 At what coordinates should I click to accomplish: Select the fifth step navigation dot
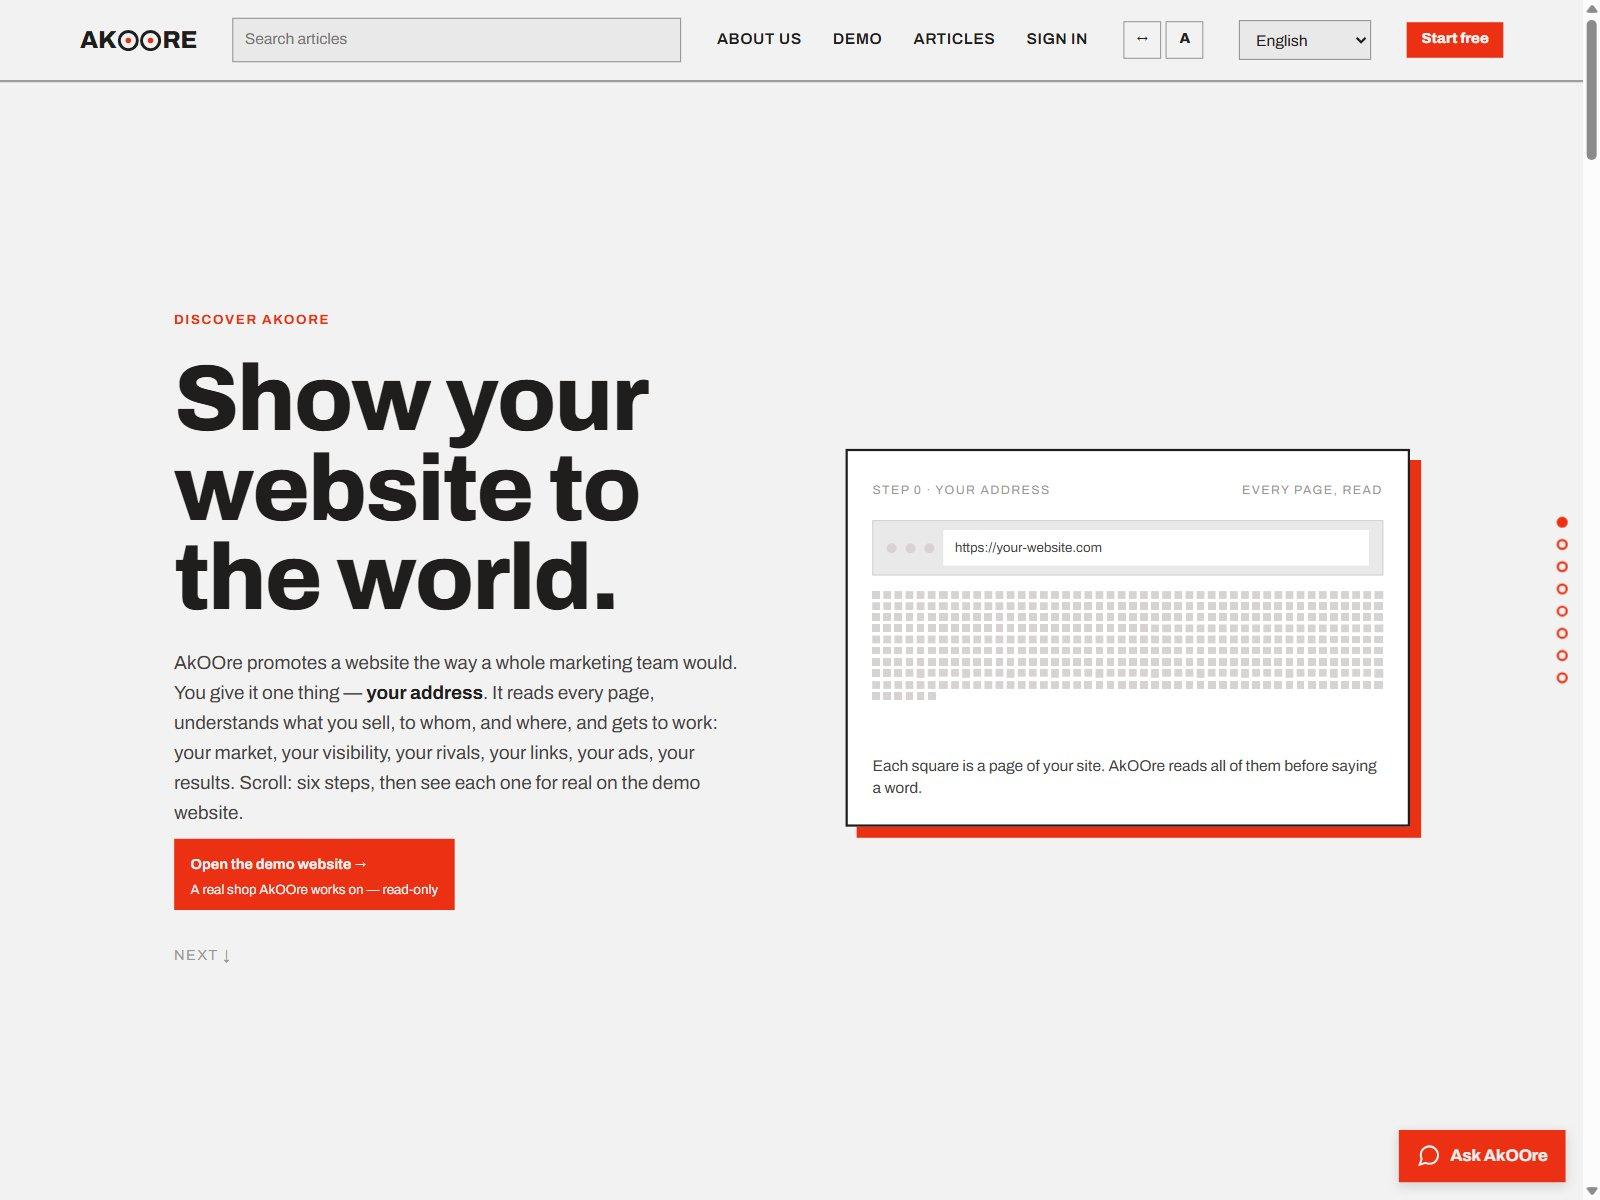1562,611
